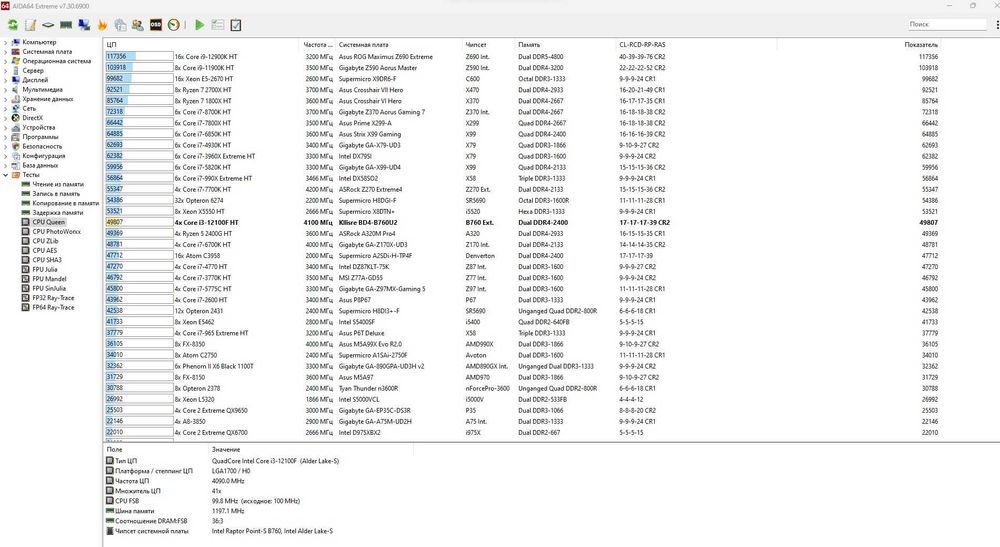Select the CPU AES benchmark
The image size is (1000, 547).
tap(45, 251)
